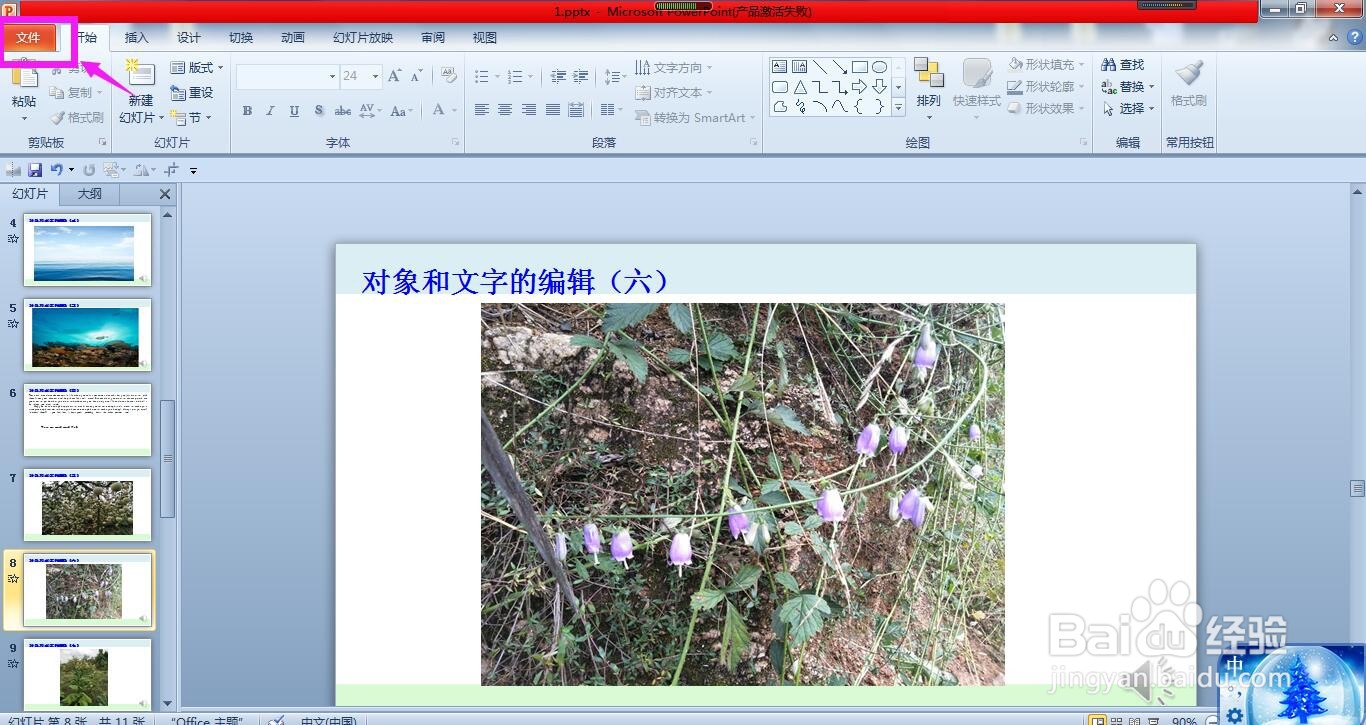This screenshot has height=725, width=1366.
Task: Select the arrow line shape
Action: click(x=840, y=67)
